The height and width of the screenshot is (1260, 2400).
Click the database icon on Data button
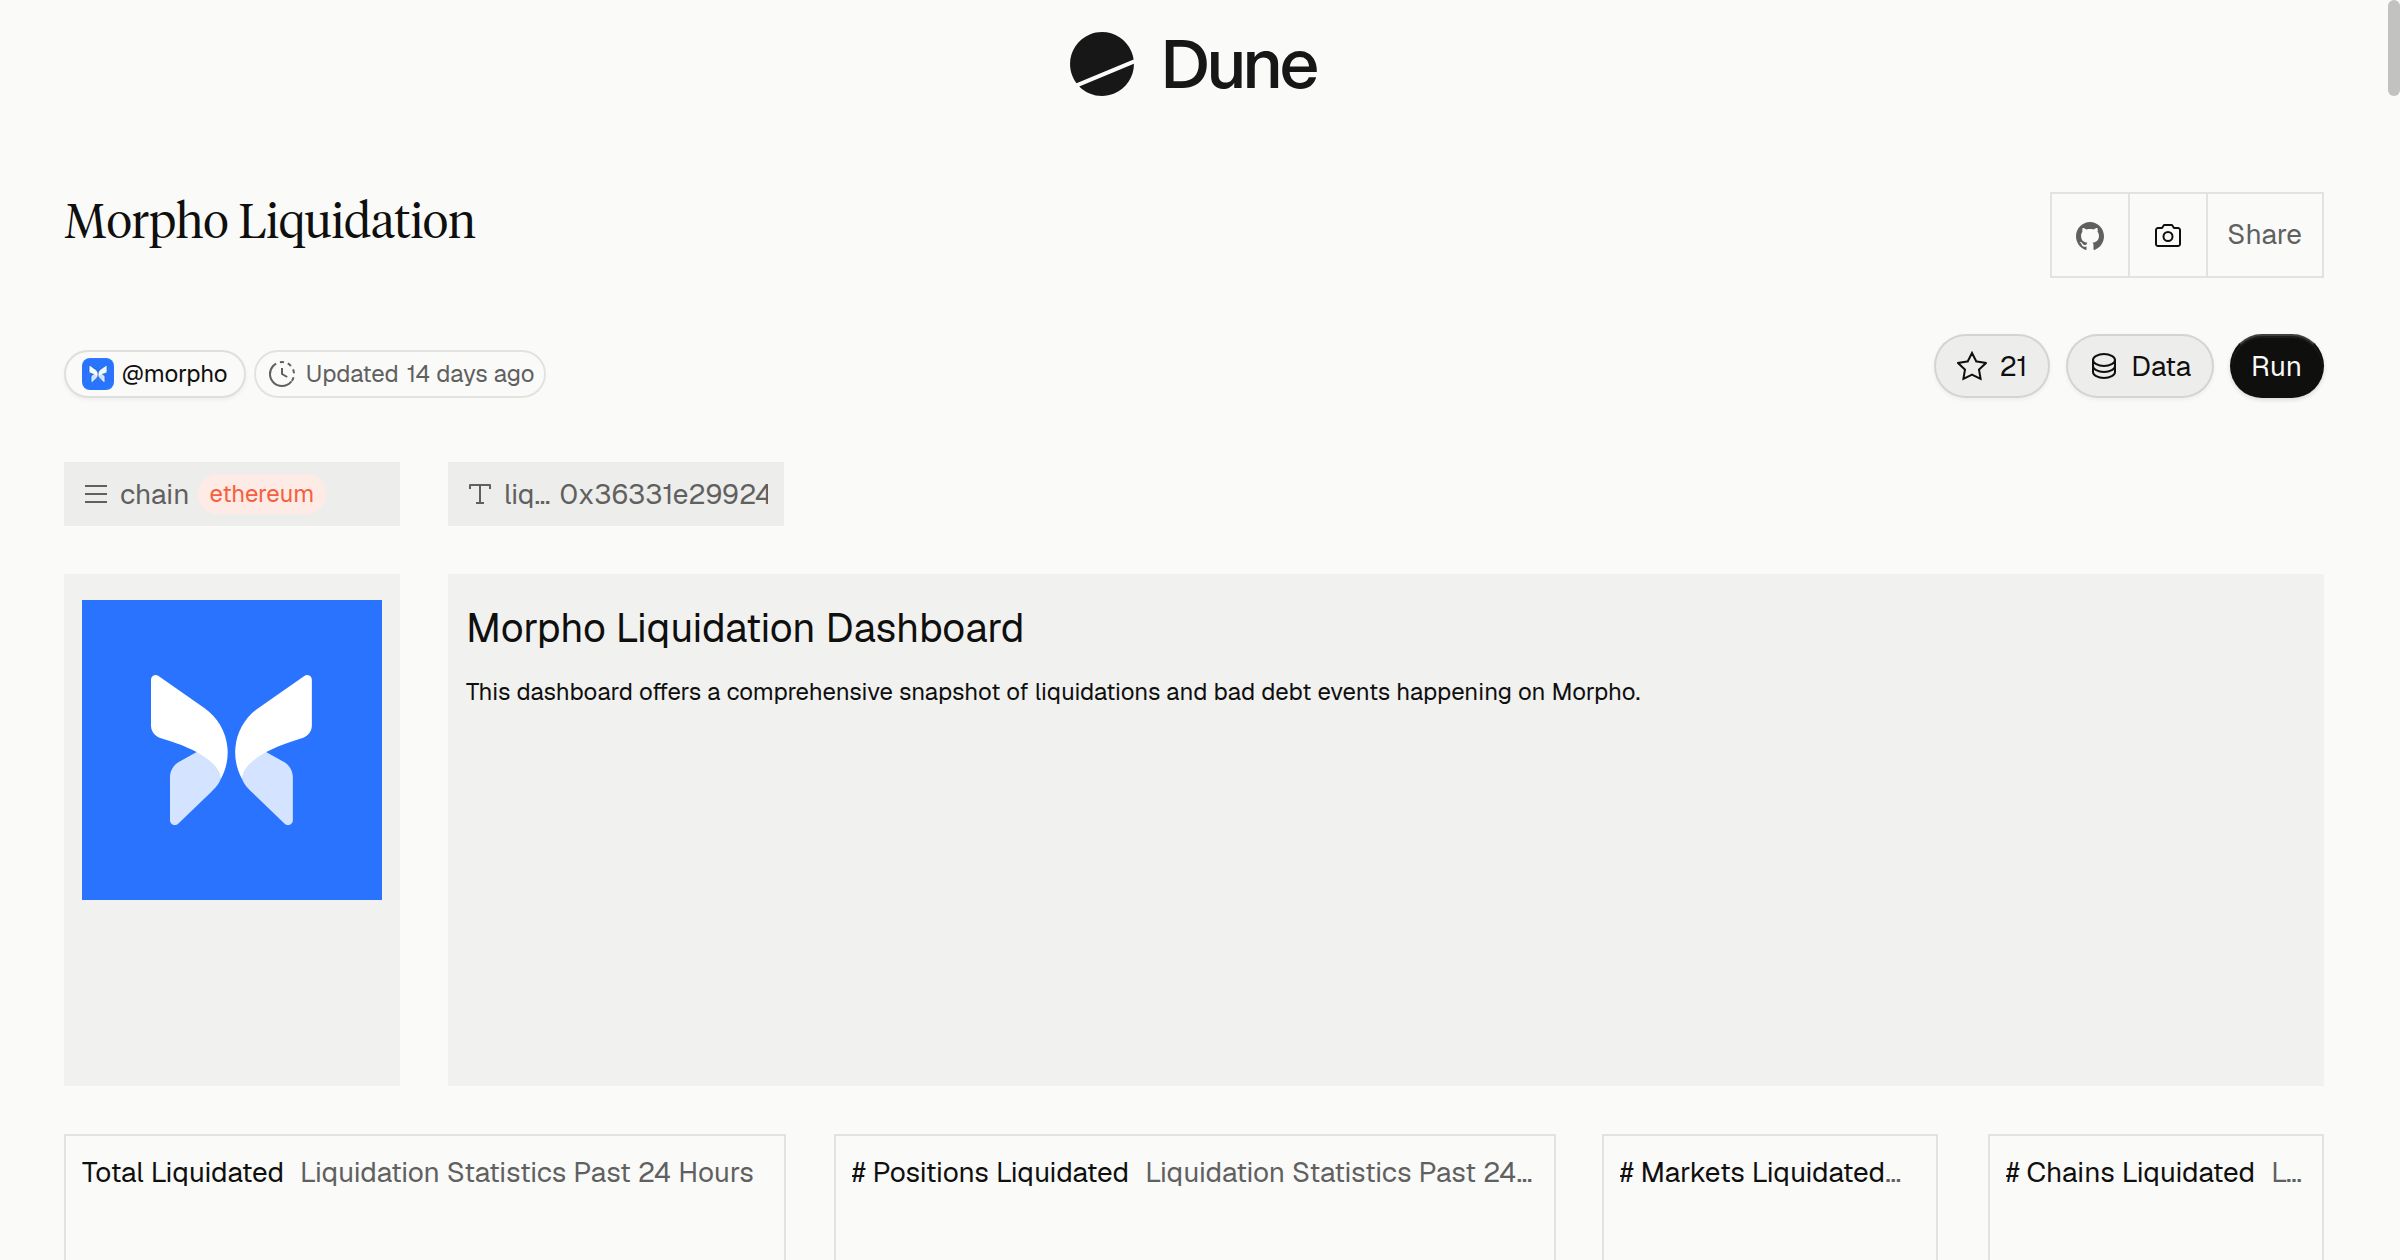(x=2104, y=366)
